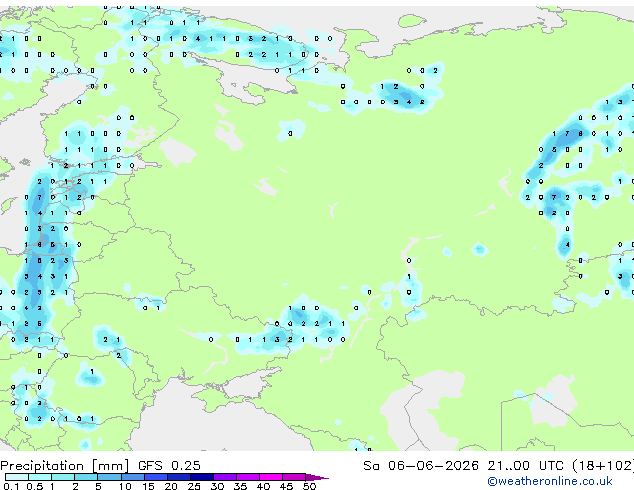Click the '21..00 UTC' time label
Screen dimensions: 634x490
[x=525, y=466]
